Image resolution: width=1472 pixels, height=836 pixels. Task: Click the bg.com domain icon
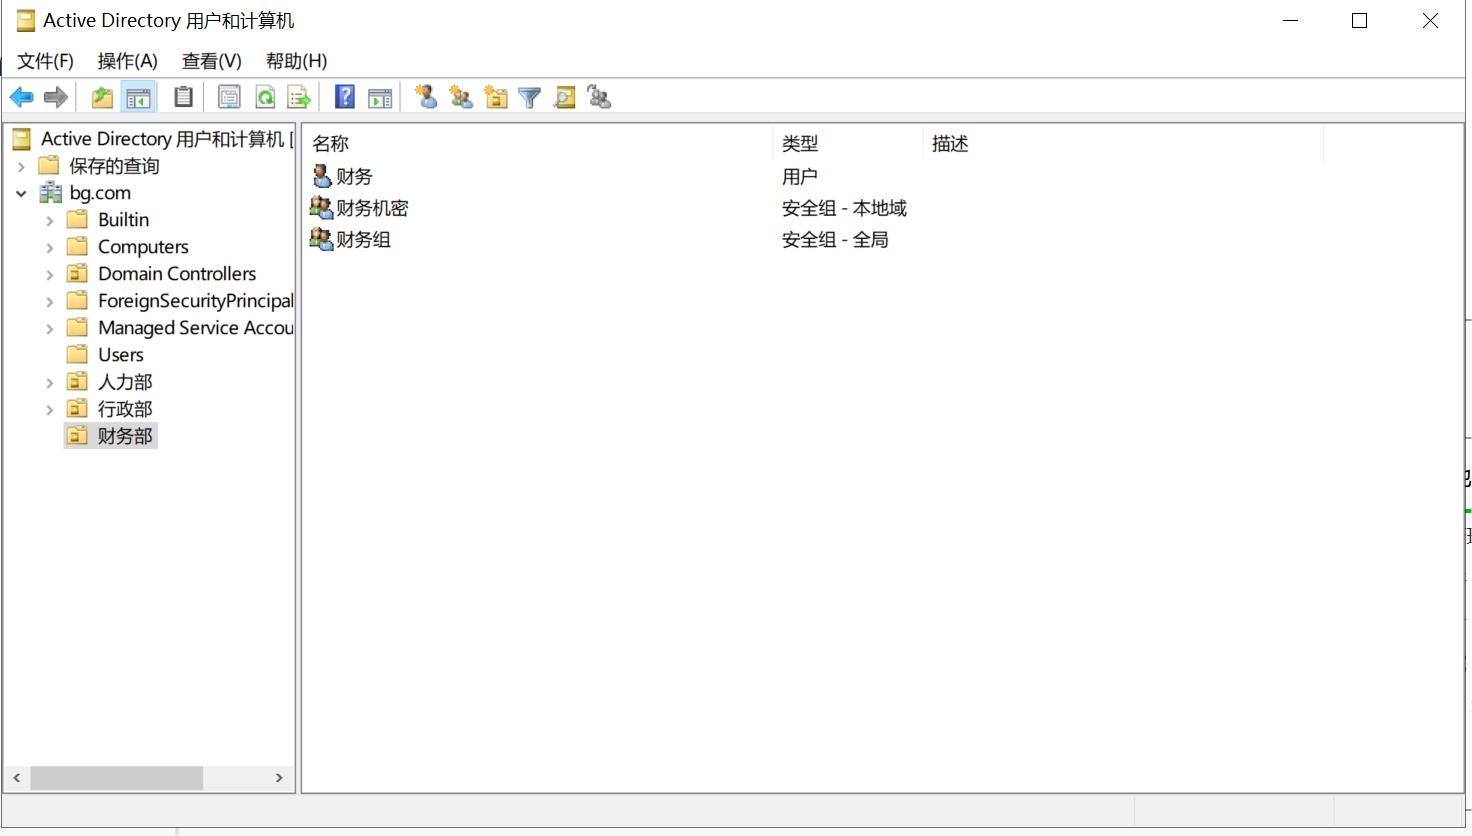(x=51, y=193)
